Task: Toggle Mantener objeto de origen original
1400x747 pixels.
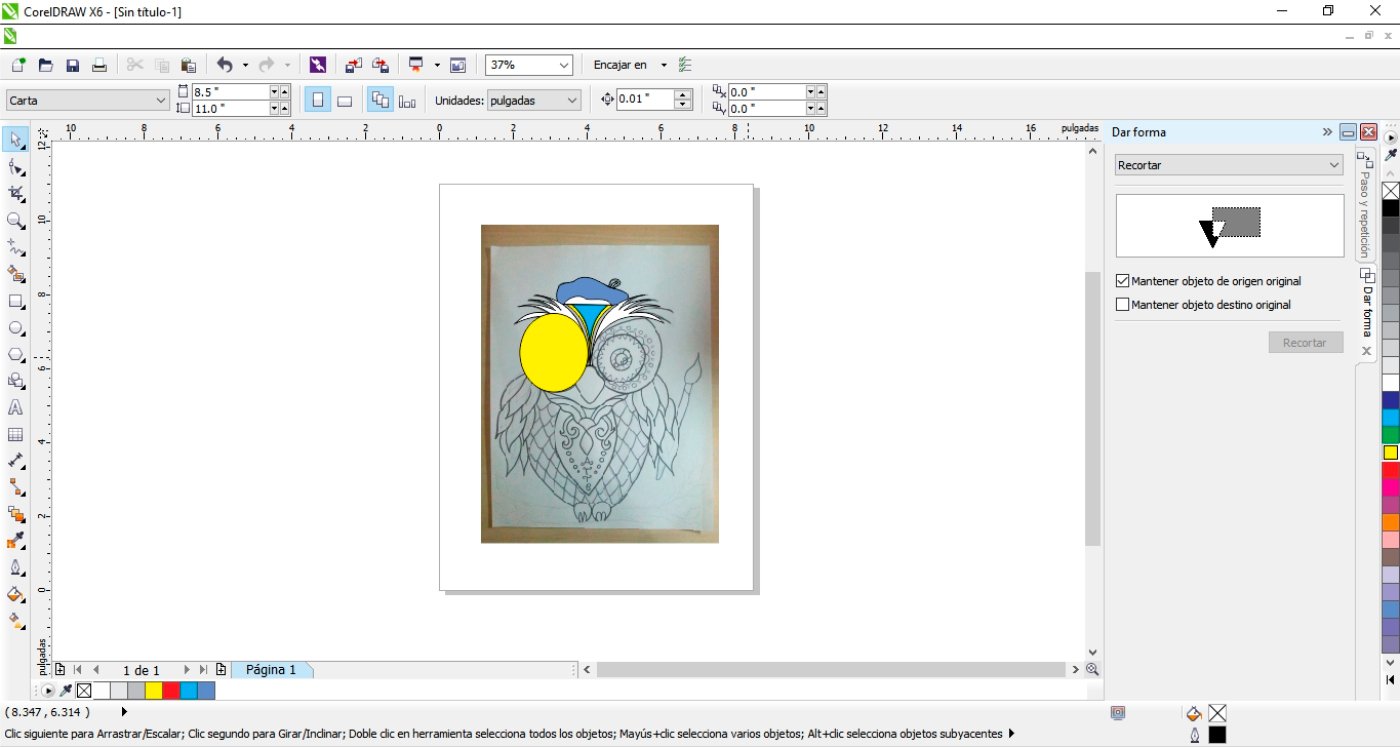Action: [1122, 281]
